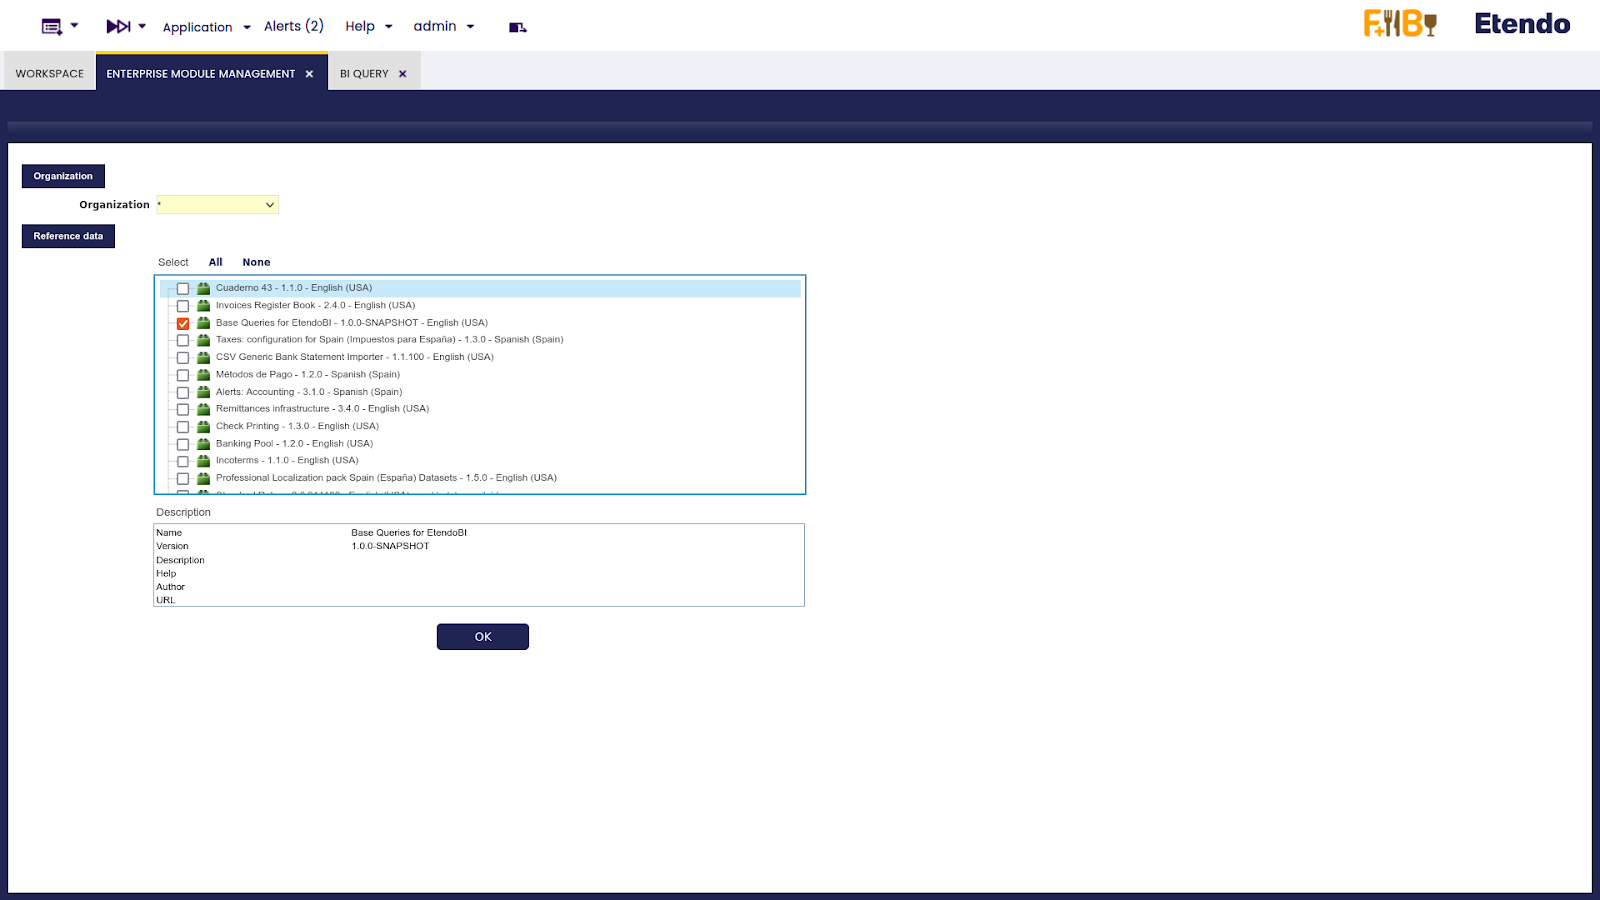Click module icon for CSV Generic Bank Statement Importer

click(203, 357)
